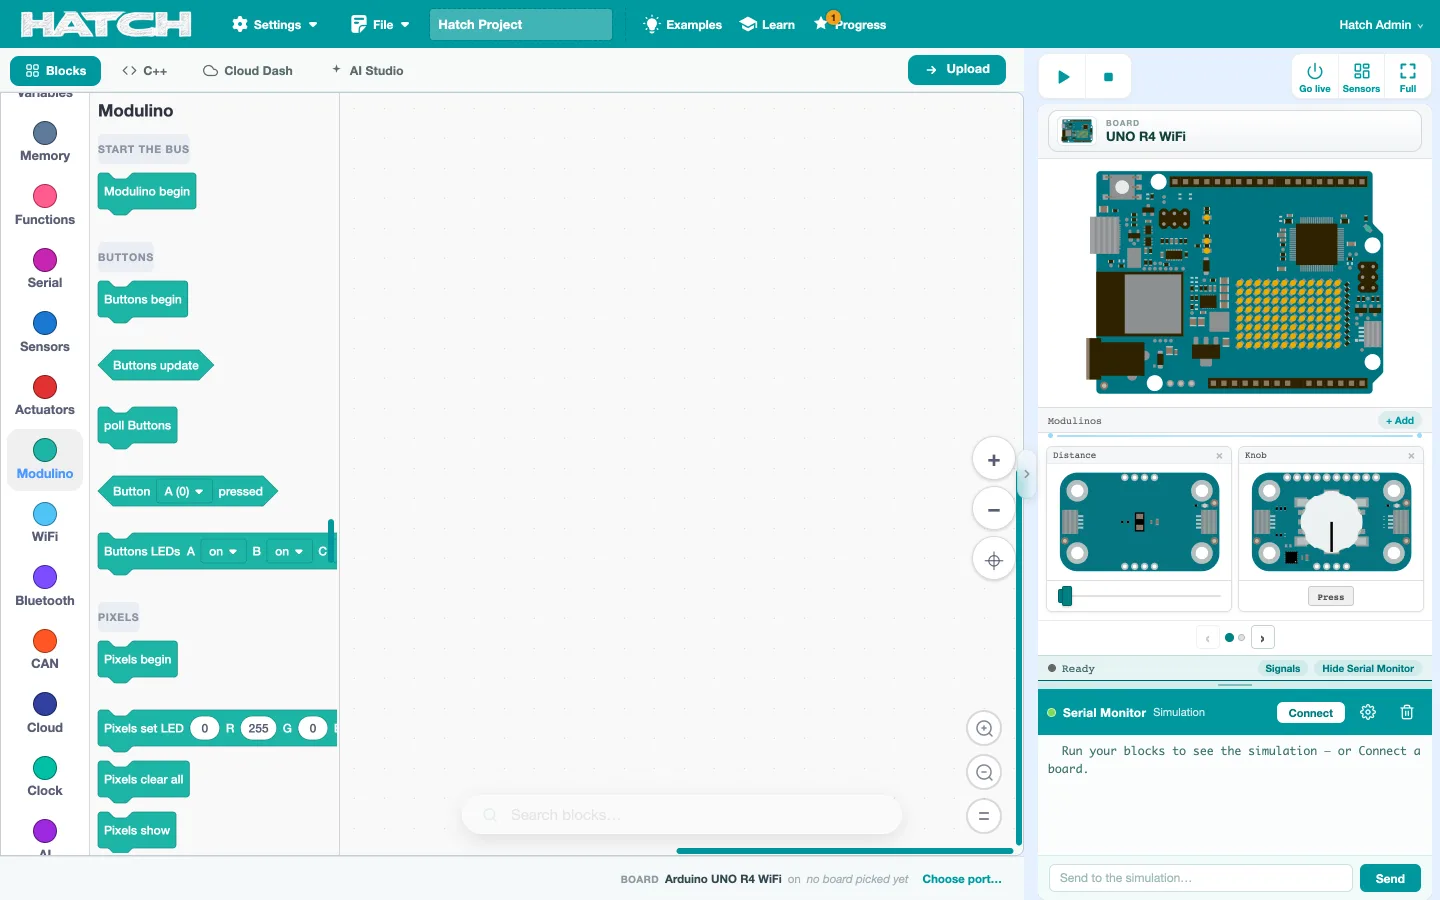The width and height of the screenshot is (1440, 900).
Task: Select the Modulino block category
Action: (45, 460)
